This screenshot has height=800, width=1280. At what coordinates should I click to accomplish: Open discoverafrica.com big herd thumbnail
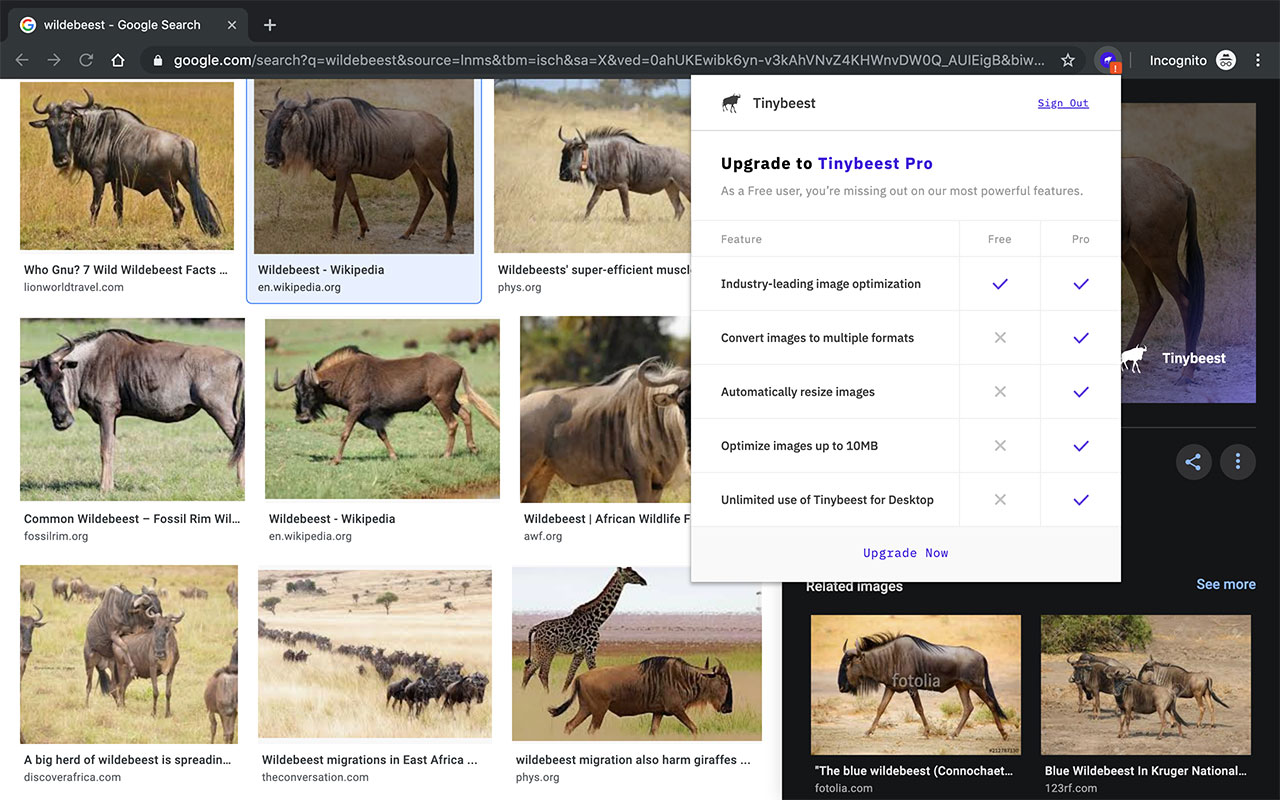[x=129, y=654]
